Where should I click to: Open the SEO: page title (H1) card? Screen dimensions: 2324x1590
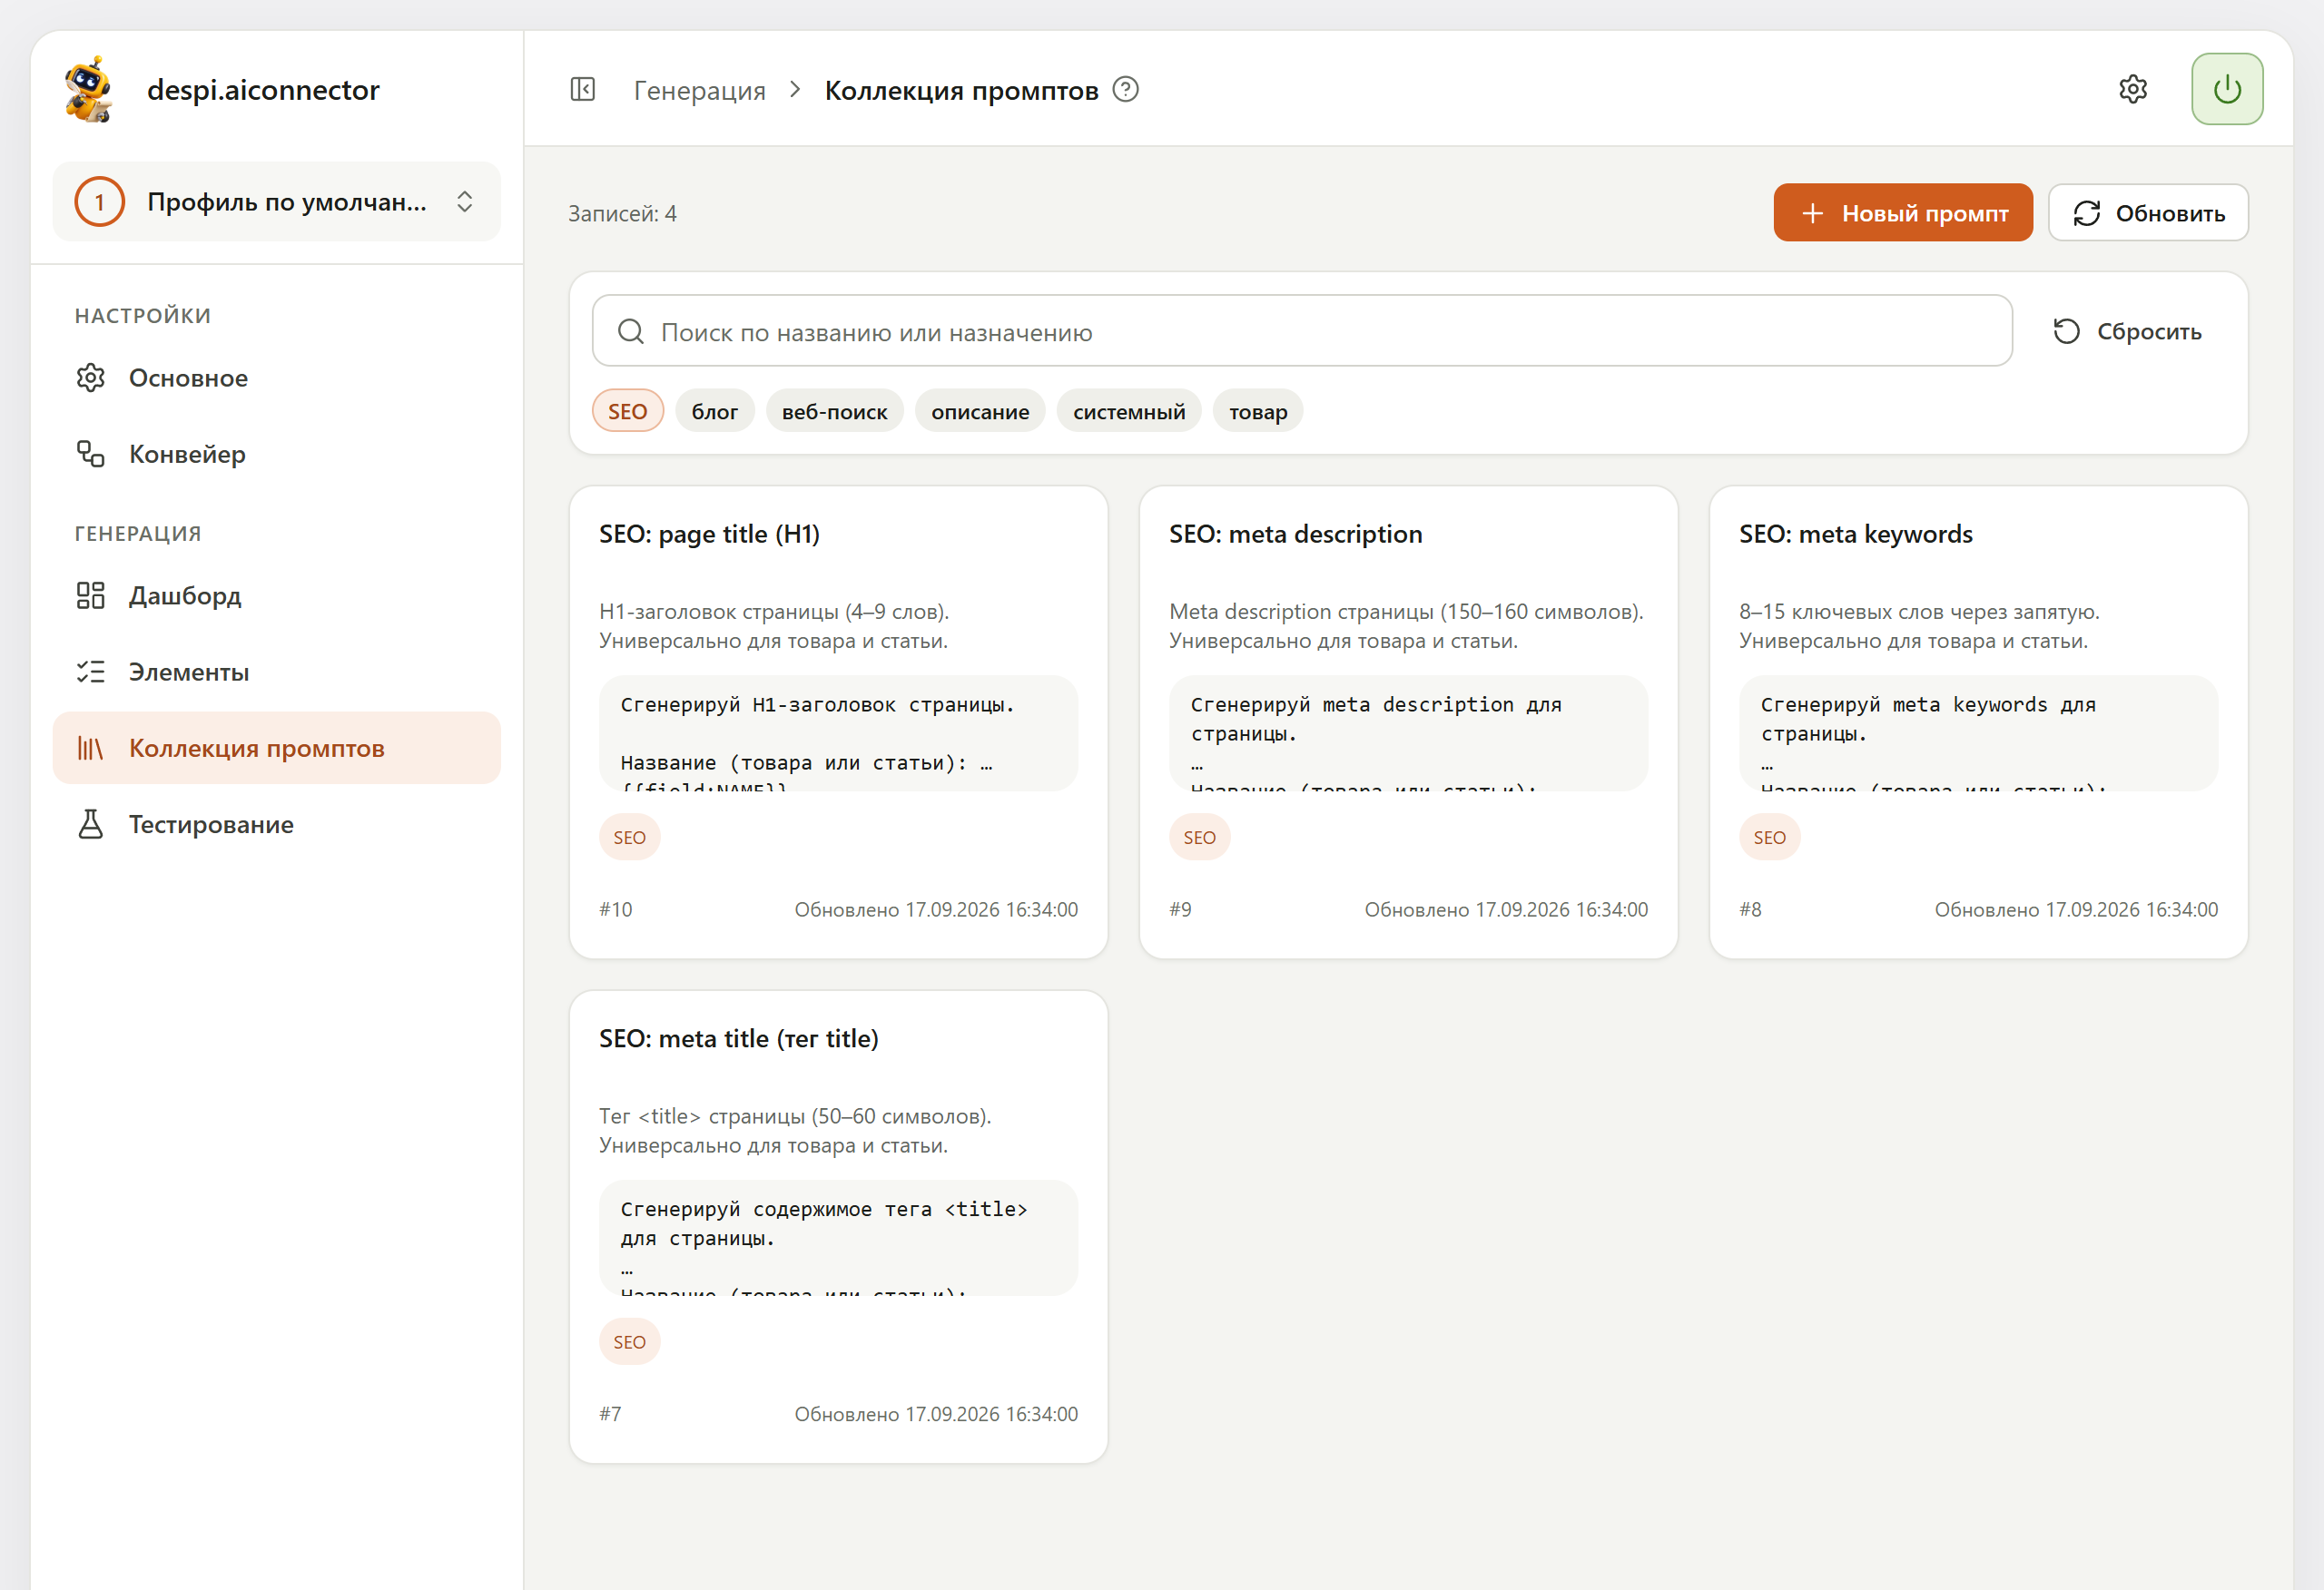(x=838, y=722)
